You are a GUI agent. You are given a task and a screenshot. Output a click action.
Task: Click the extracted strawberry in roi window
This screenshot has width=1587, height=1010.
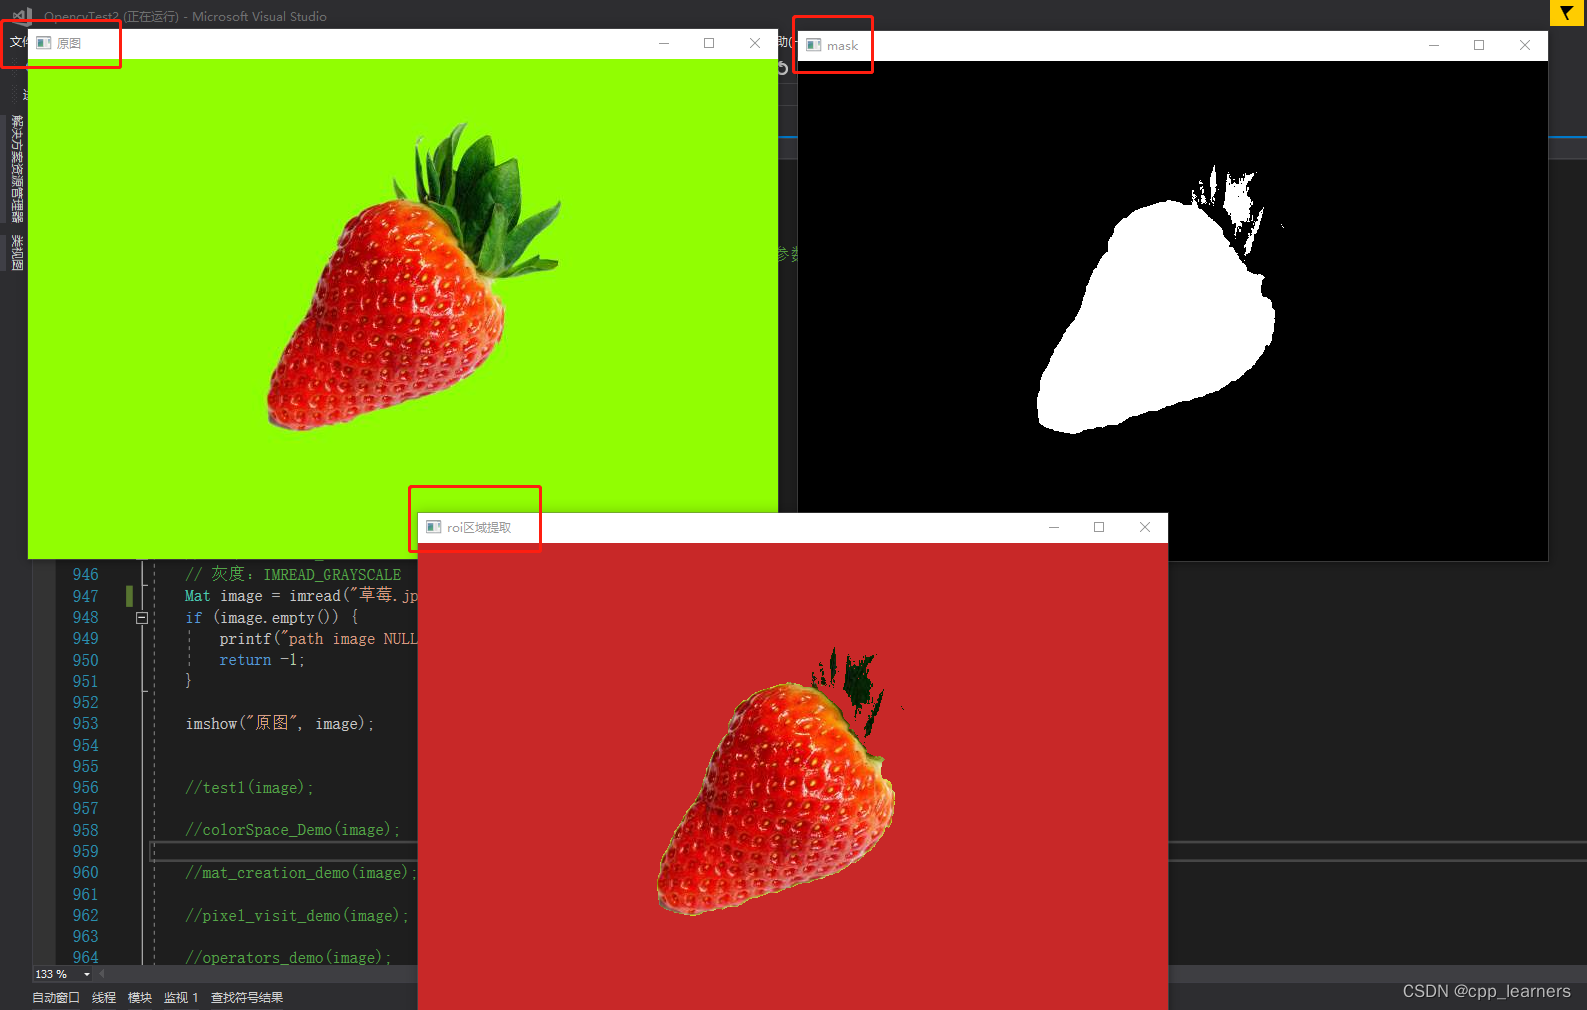[x=776, y=797]
